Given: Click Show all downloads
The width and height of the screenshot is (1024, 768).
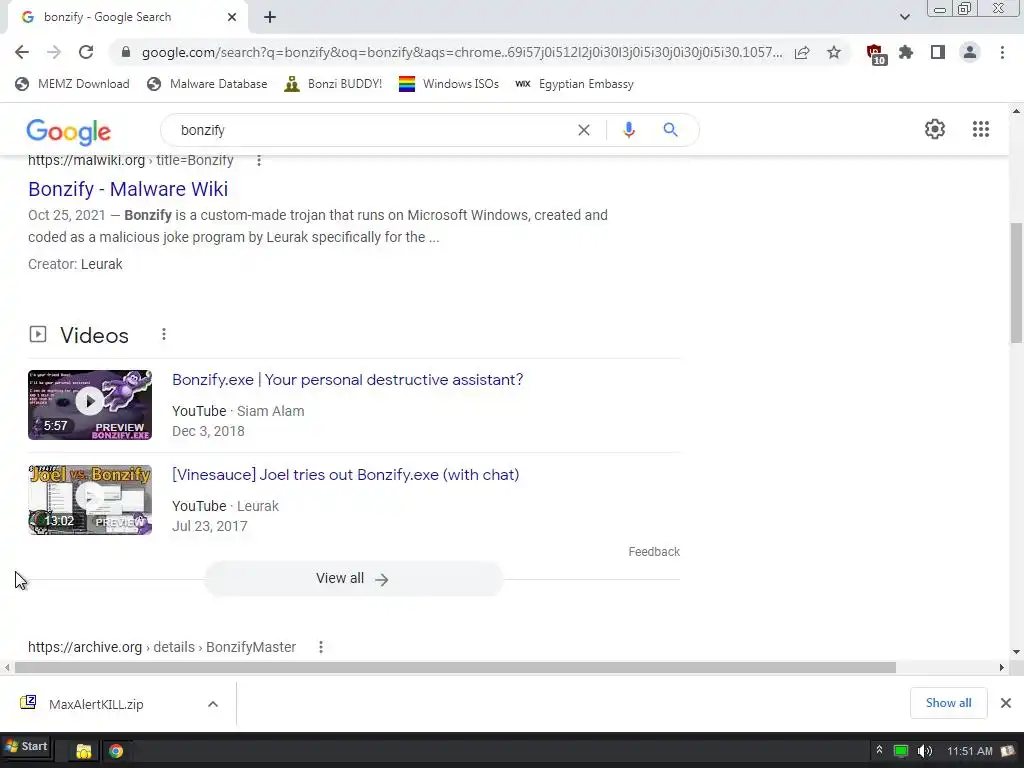Looking at the screenshot, I should pyautogui.click(x=948, y=703).
